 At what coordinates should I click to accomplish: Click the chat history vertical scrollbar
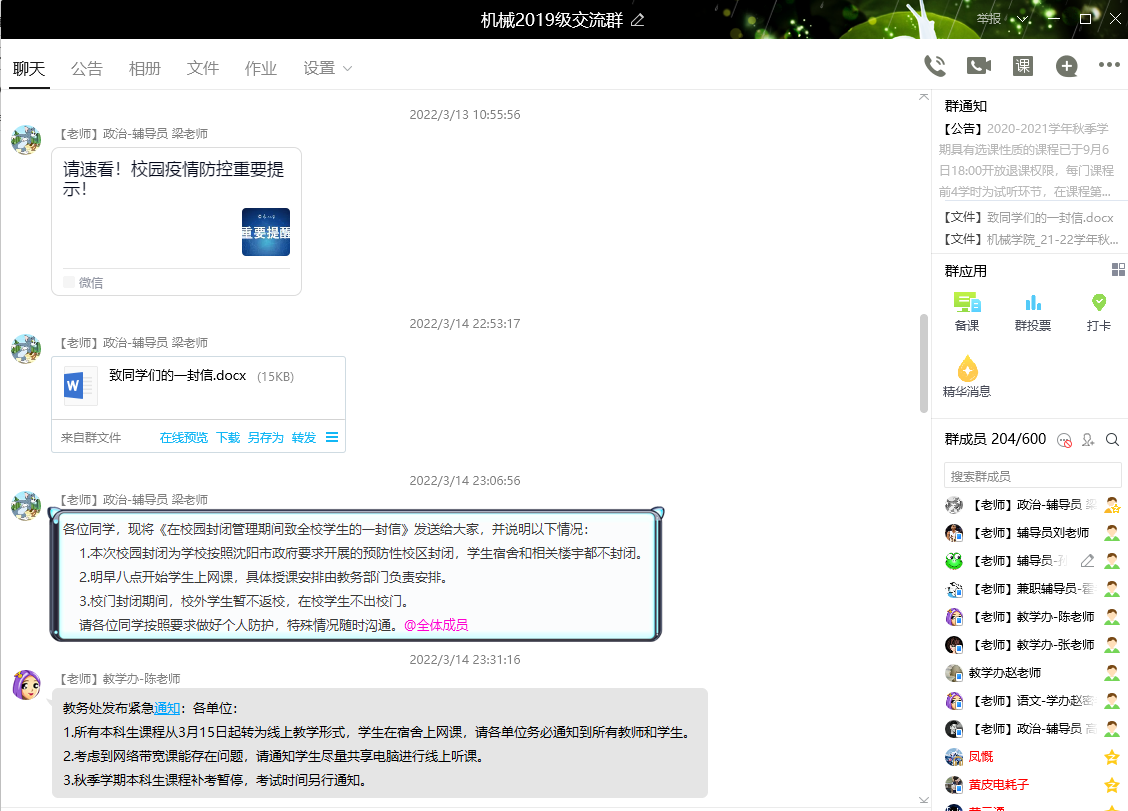click(x=923, y=362)
